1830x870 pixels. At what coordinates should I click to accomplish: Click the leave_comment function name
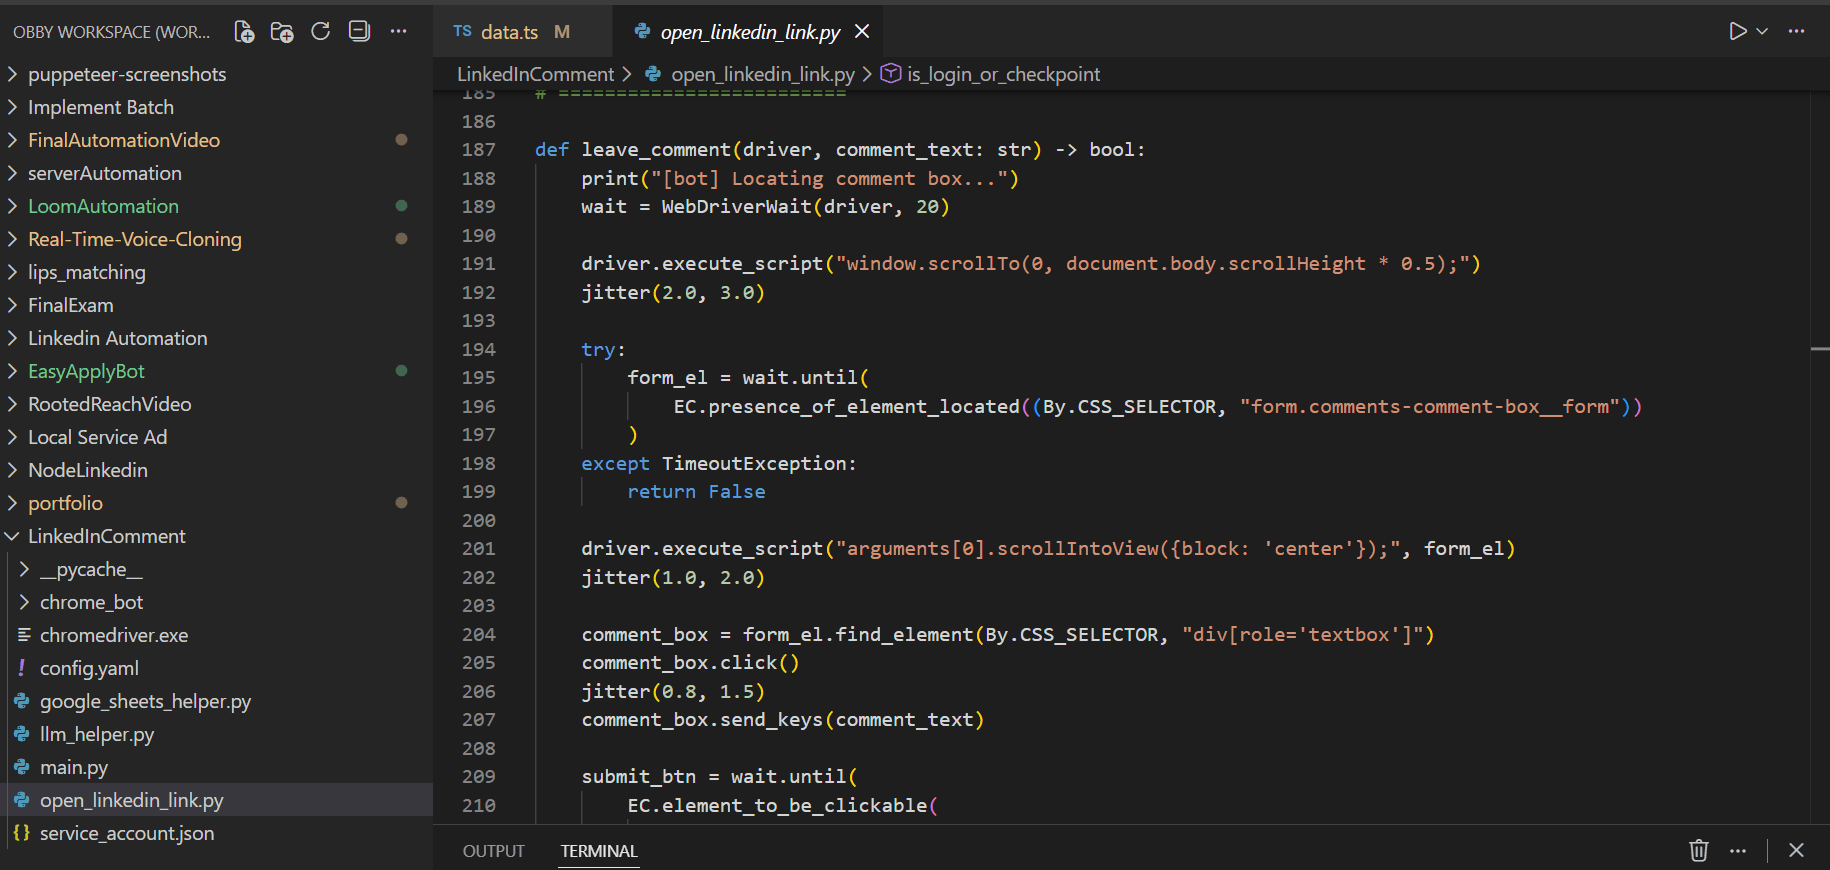[x=656, y=149]
